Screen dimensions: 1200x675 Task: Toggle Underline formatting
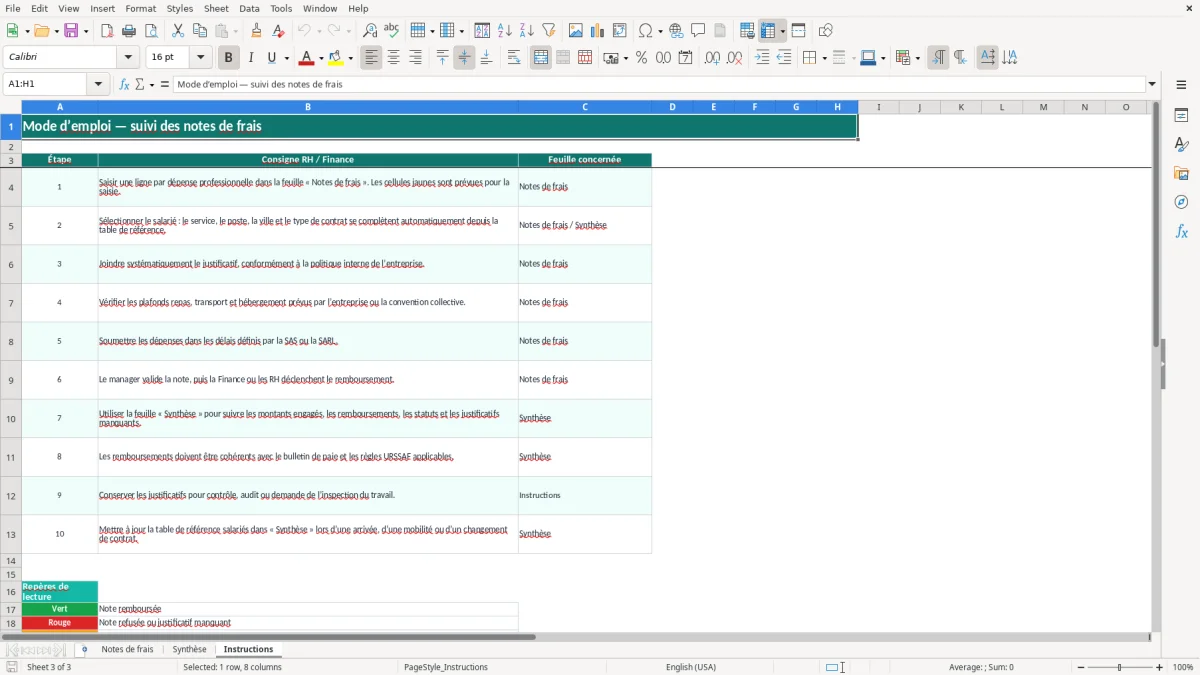point(271,58)
